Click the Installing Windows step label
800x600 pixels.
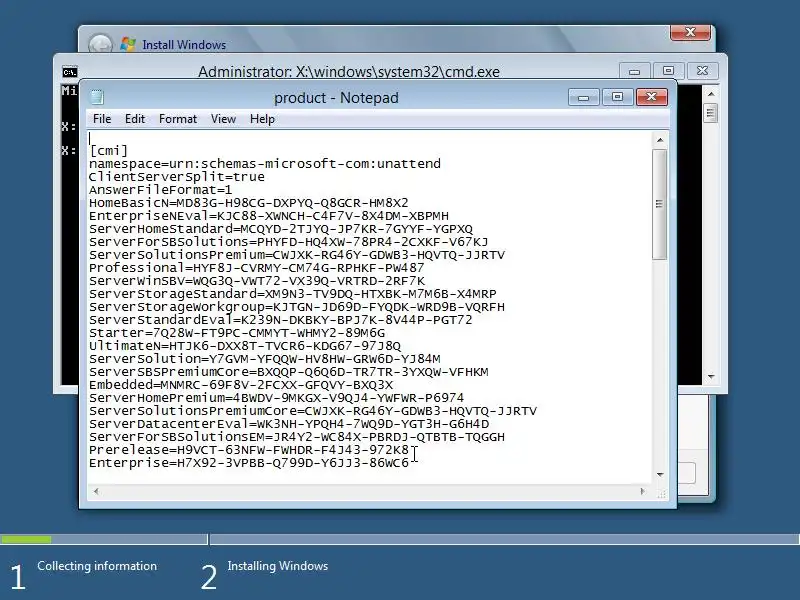tap(278, 566)
